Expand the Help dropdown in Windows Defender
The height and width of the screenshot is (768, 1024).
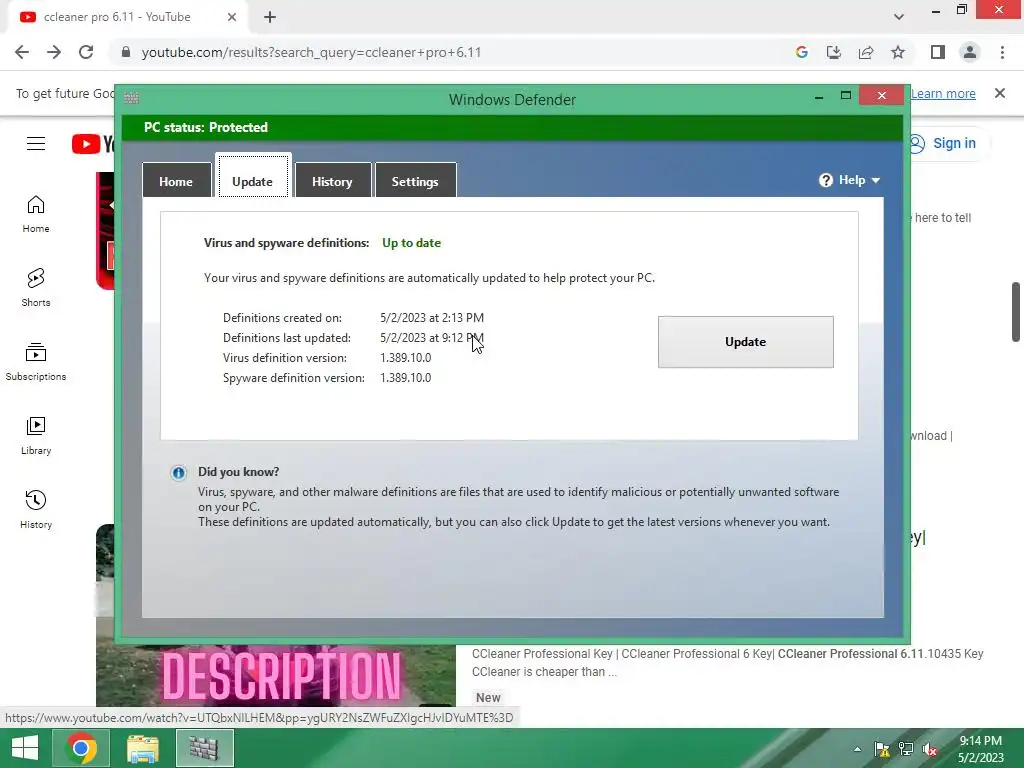(x=850, y=180)
